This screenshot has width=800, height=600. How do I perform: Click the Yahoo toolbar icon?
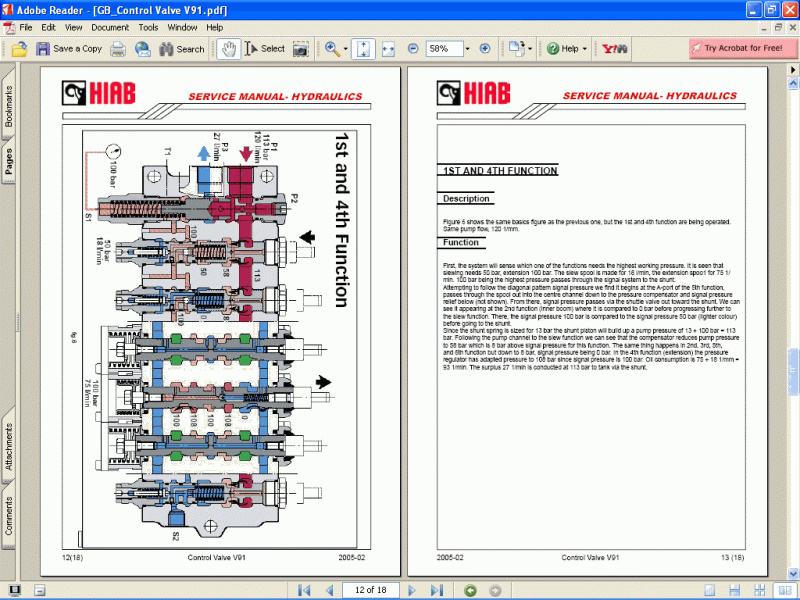coord(615,49)
